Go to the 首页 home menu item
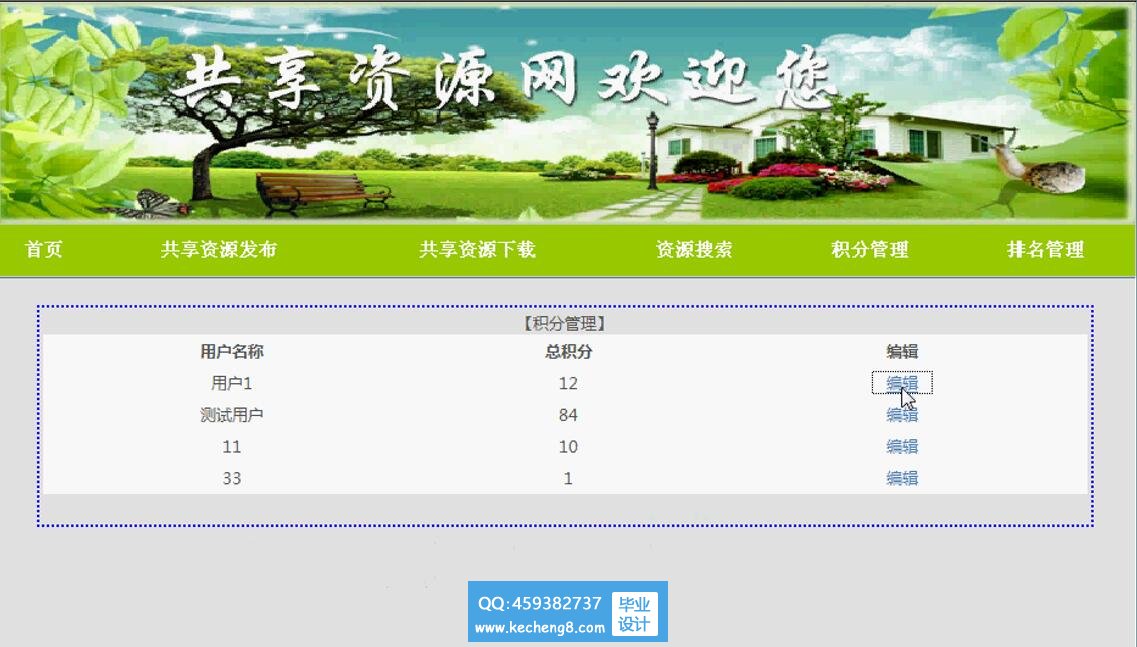 pyautogui.click(x=44, y=250)
